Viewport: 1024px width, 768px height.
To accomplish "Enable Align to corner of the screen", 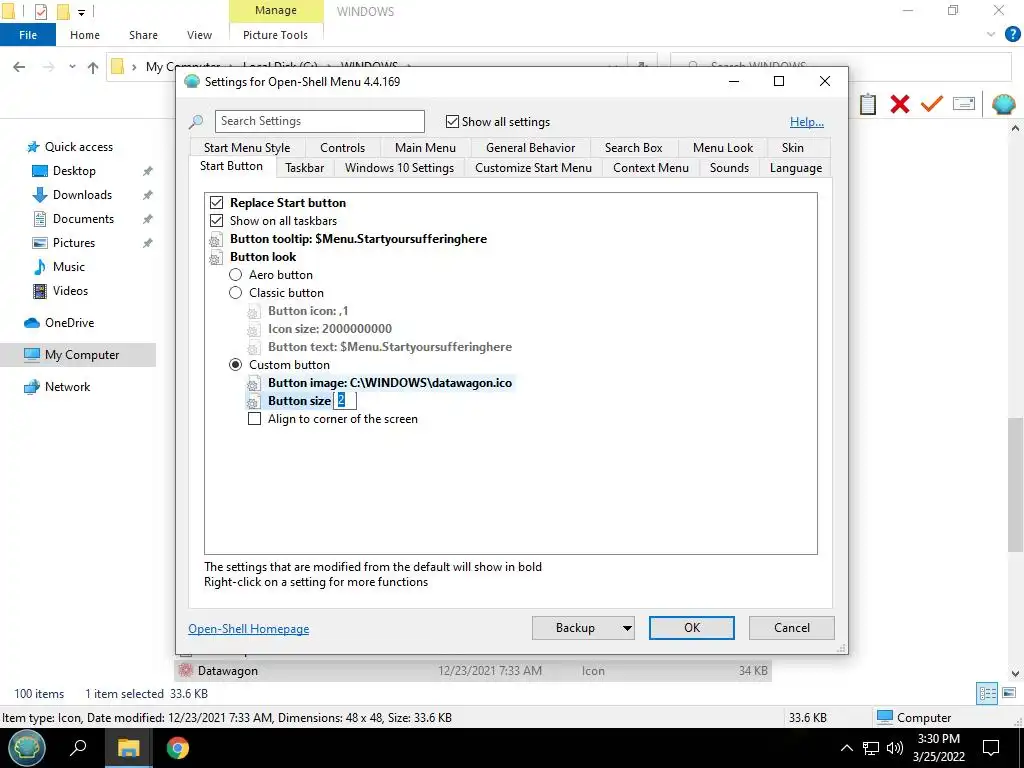I will [255, 419].
